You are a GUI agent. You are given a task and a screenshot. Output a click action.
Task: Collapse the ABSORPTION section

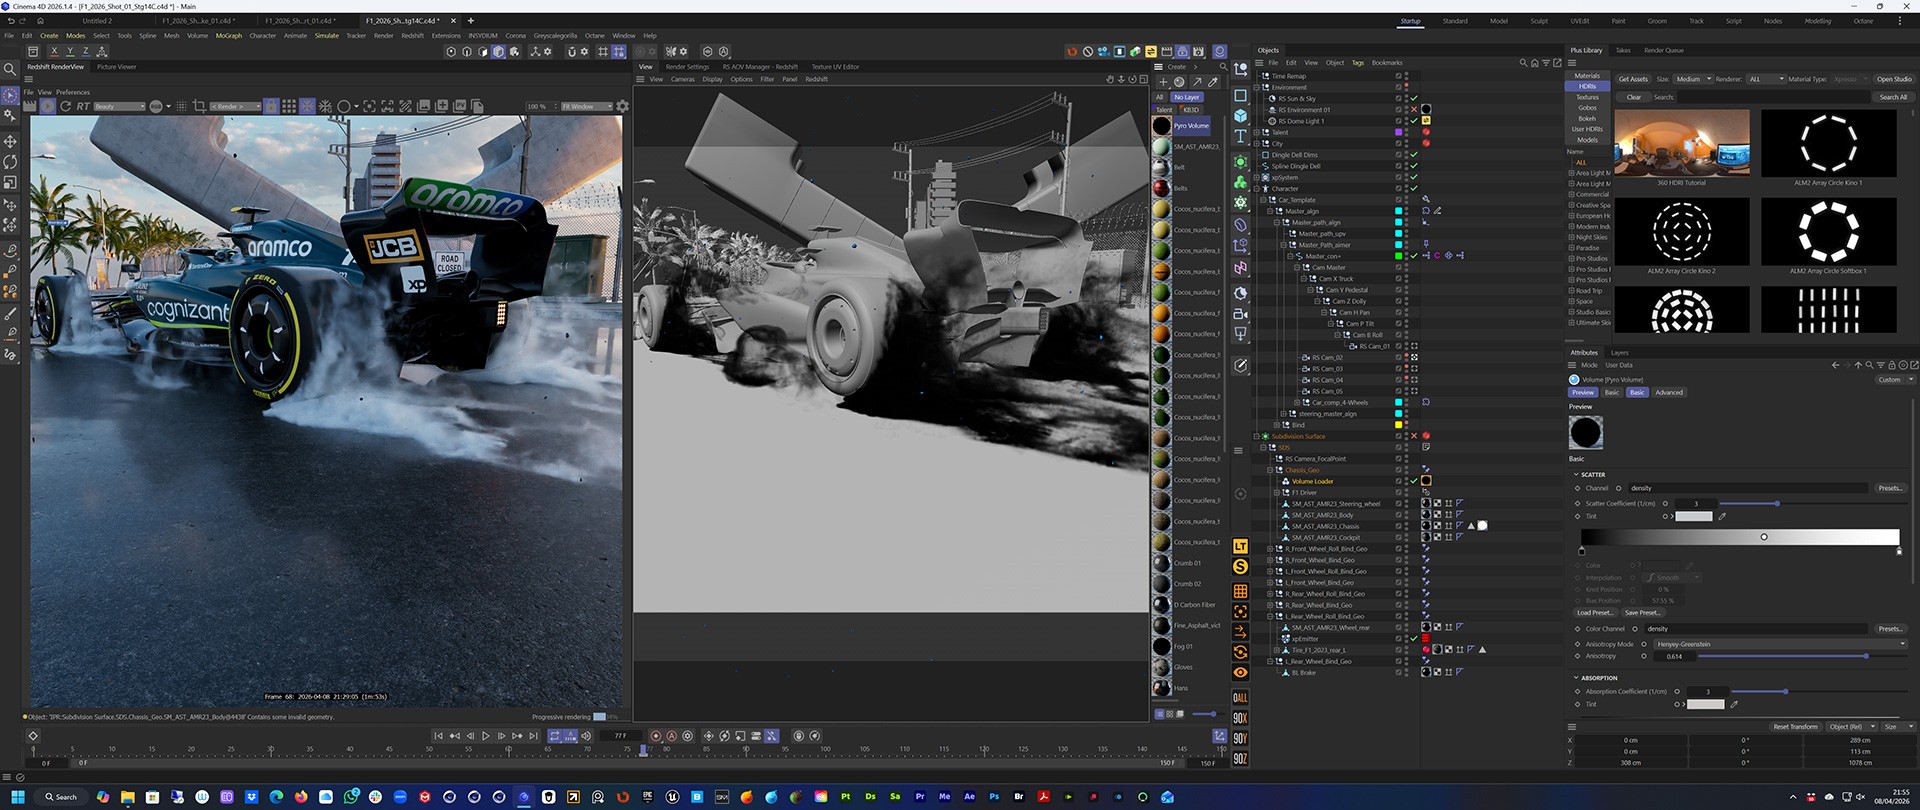(1577, 678)
